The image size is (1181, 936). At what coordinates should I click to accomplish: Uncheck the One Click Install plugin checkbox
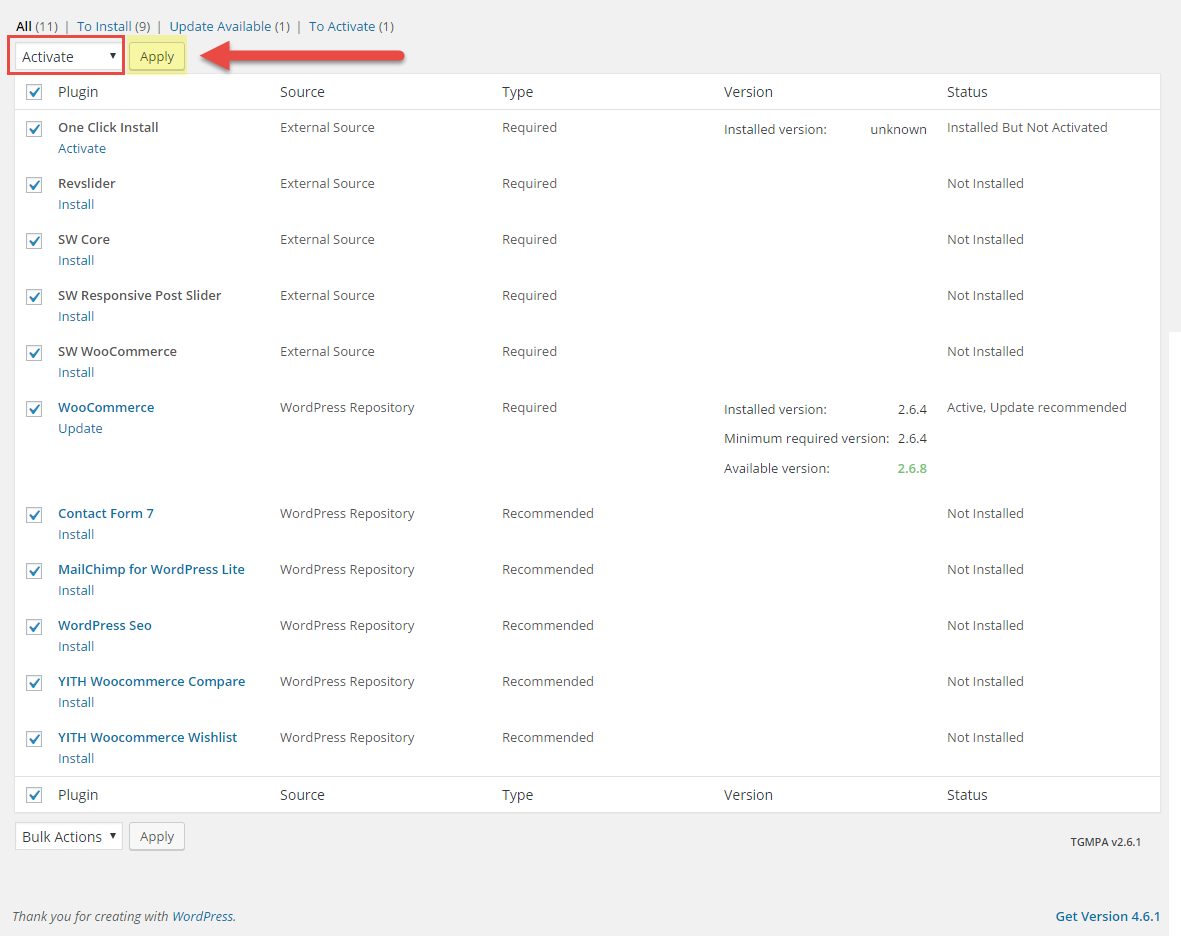(x=34, y=129)
